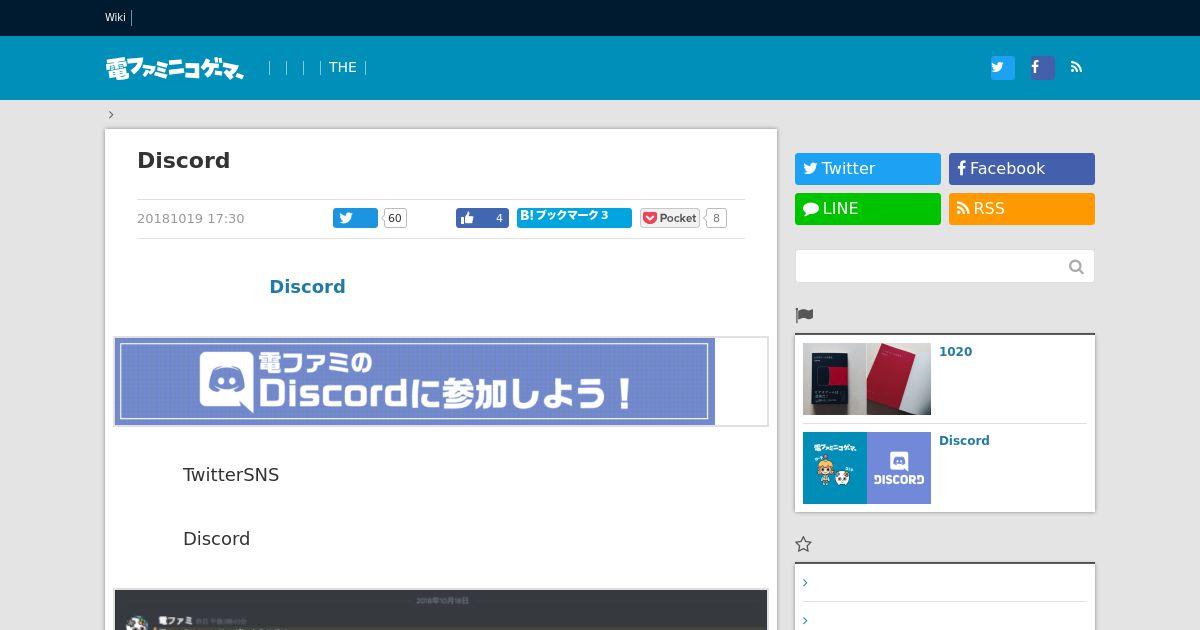The image size is (1200, 630).
Task: Open the Twitter icon in header
Action: (1002, 67)
